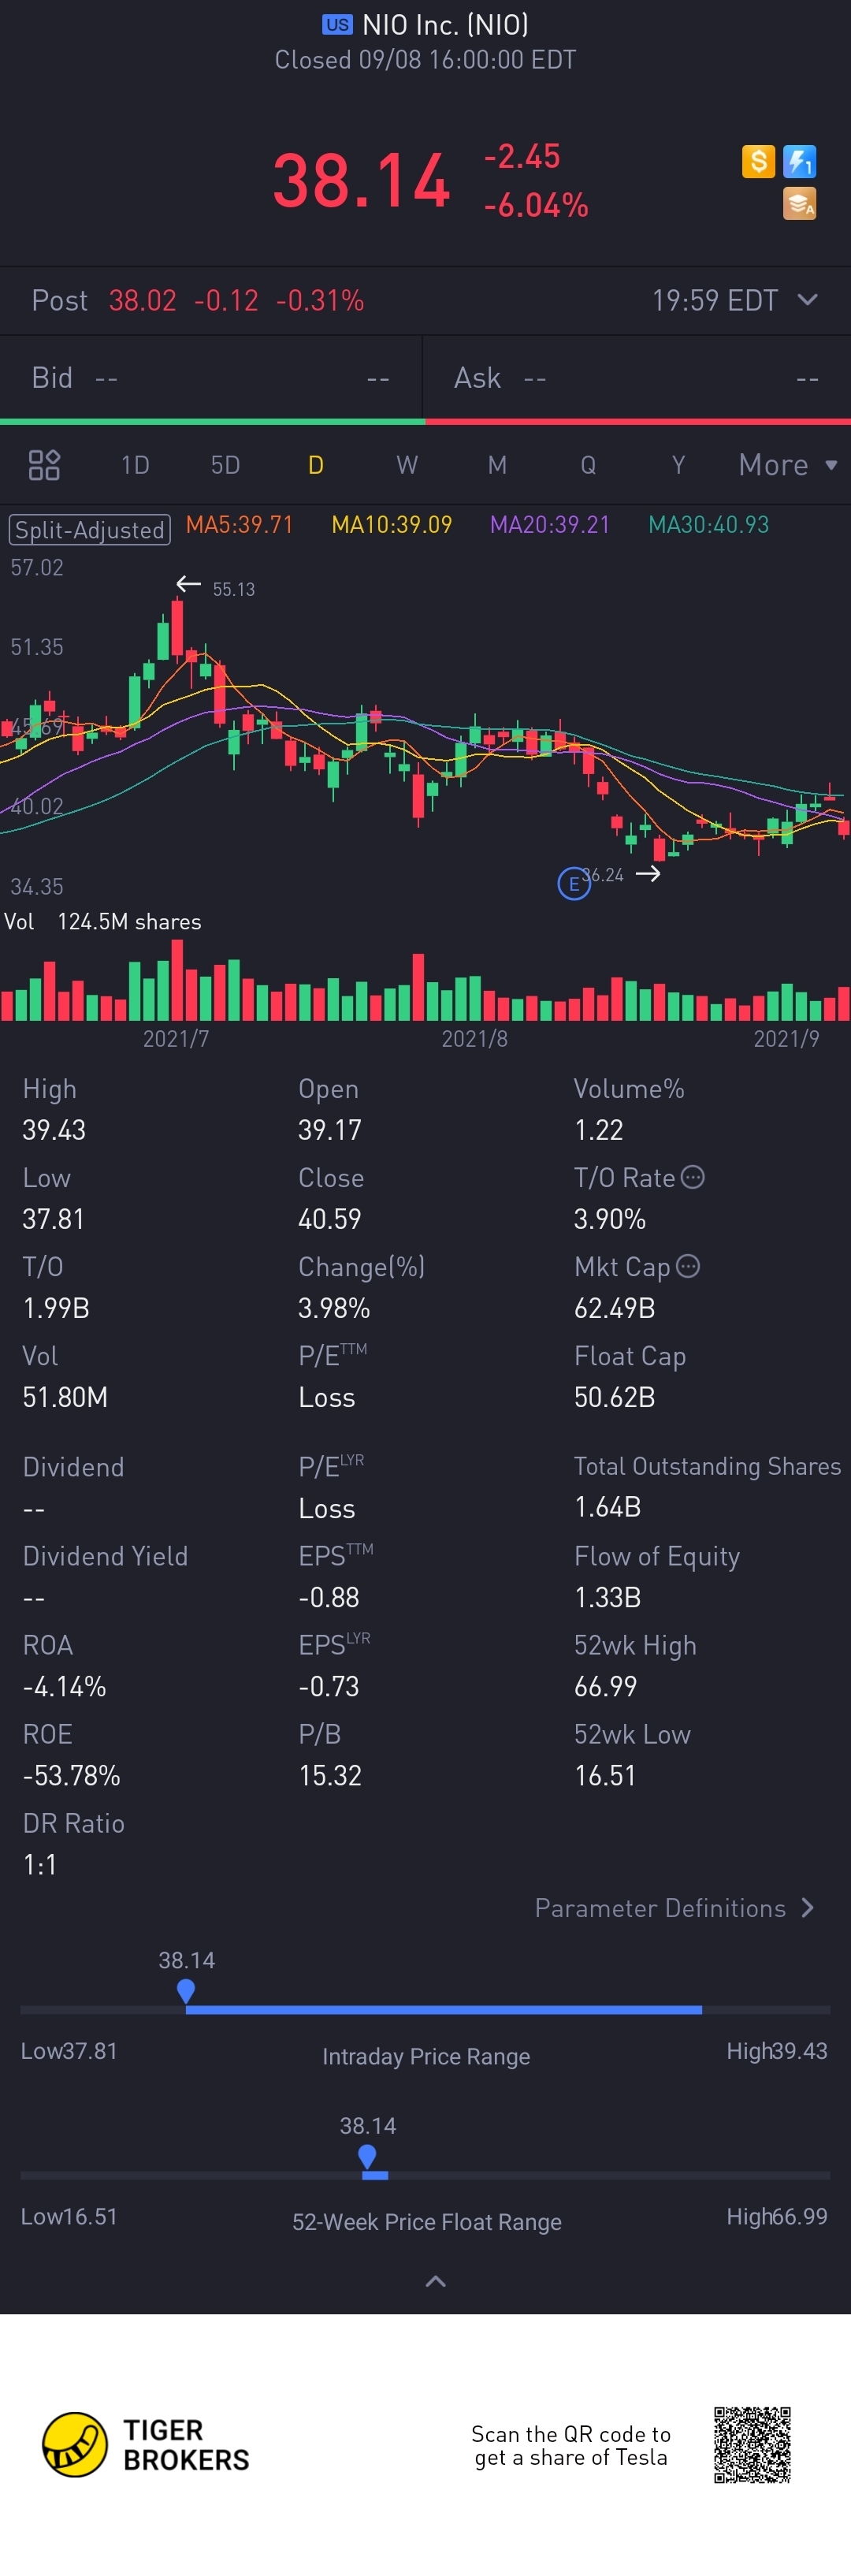851x2576 pixels.
Task: Tap the QR code image
Action: (752, 2445)
